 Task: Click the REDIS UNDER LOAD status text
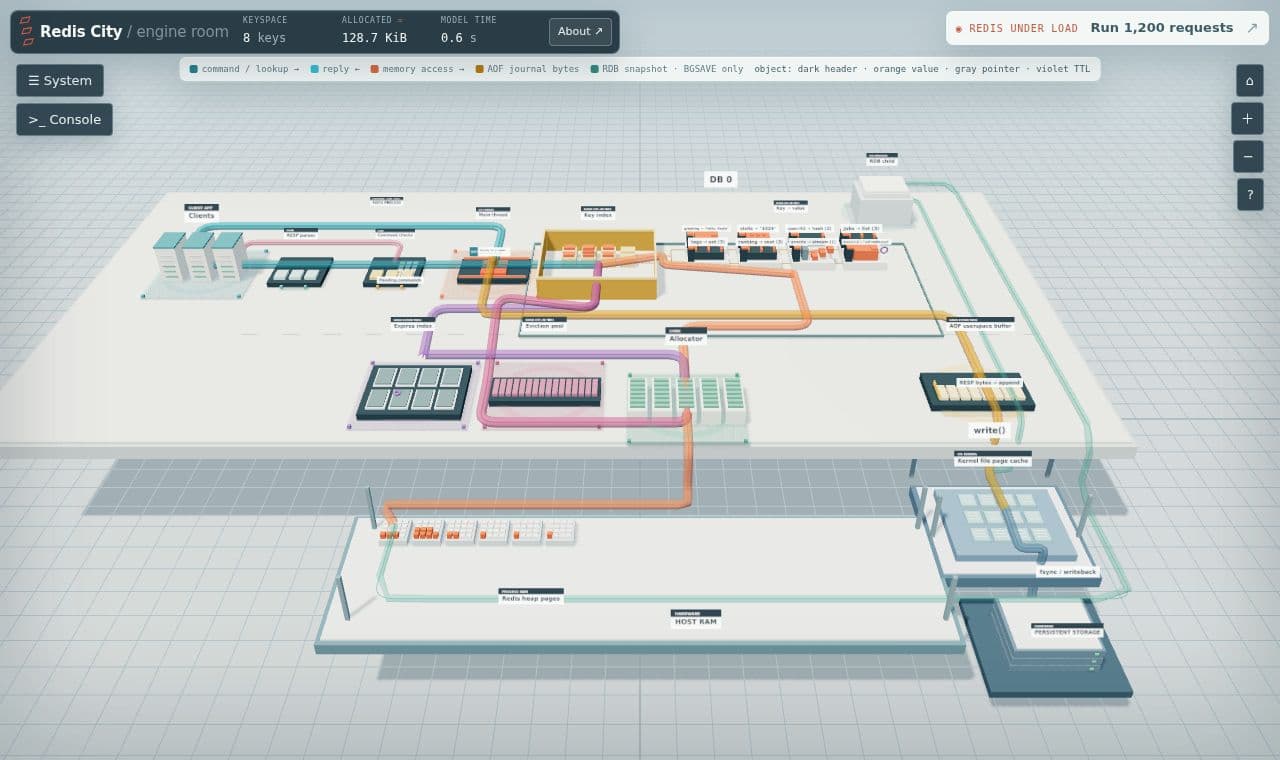pos(1022,29)
